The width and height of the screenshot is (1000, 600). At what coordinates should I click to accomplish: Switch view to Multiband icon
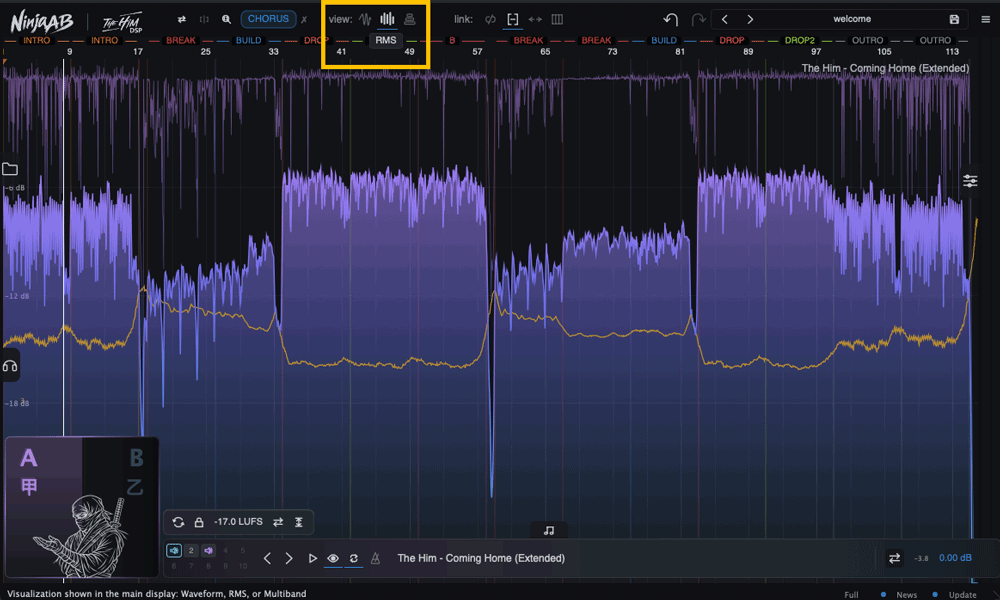click(x=409, y=19)
